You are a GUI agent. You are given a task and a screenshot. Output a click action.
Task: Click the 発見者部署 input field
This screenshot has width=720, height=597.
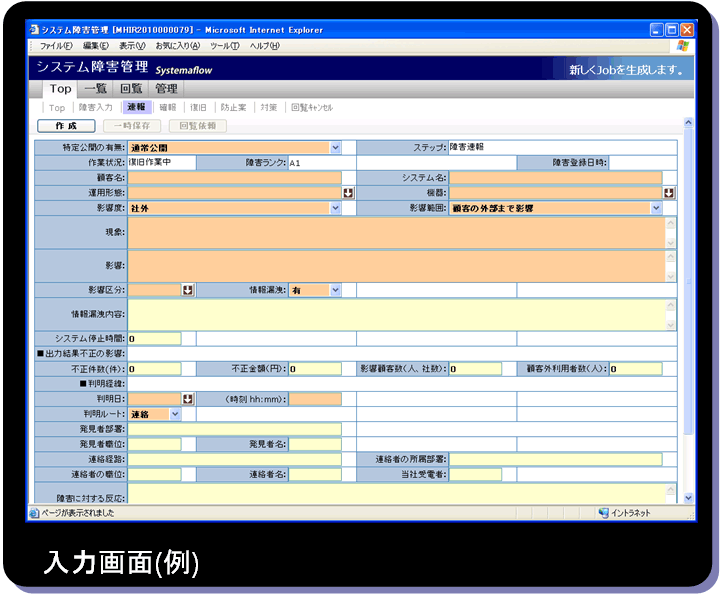click(x=235, y=429)
